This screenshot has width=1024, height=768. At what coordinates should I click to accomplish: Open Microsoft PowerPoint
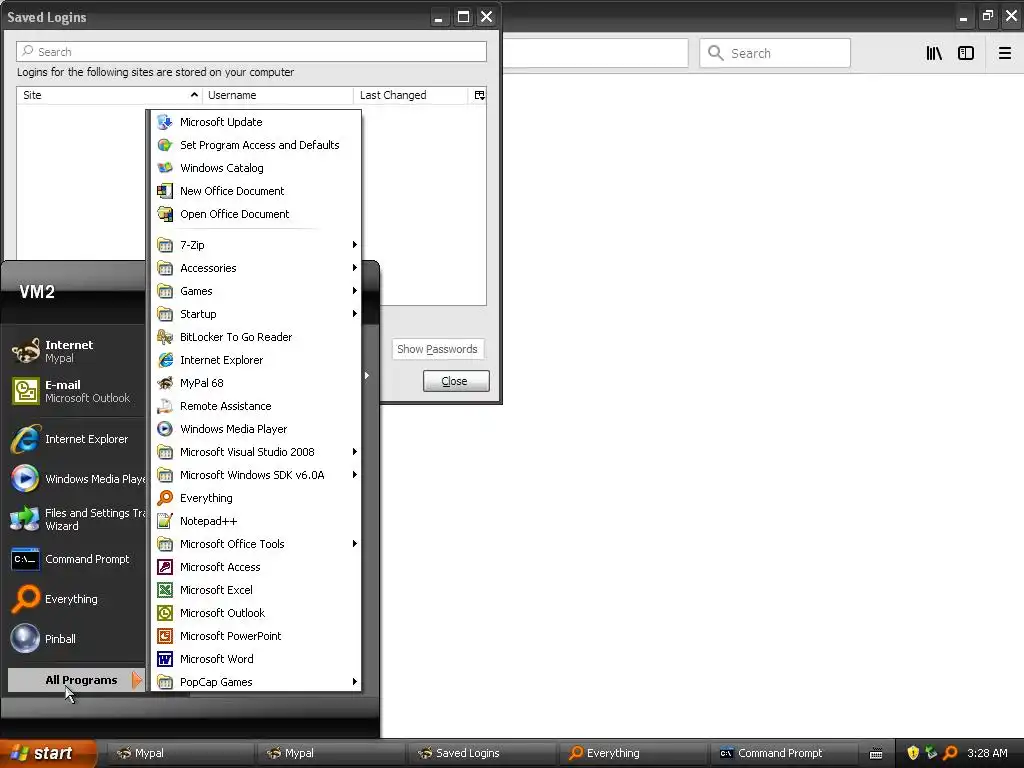[x=256, y=635]
